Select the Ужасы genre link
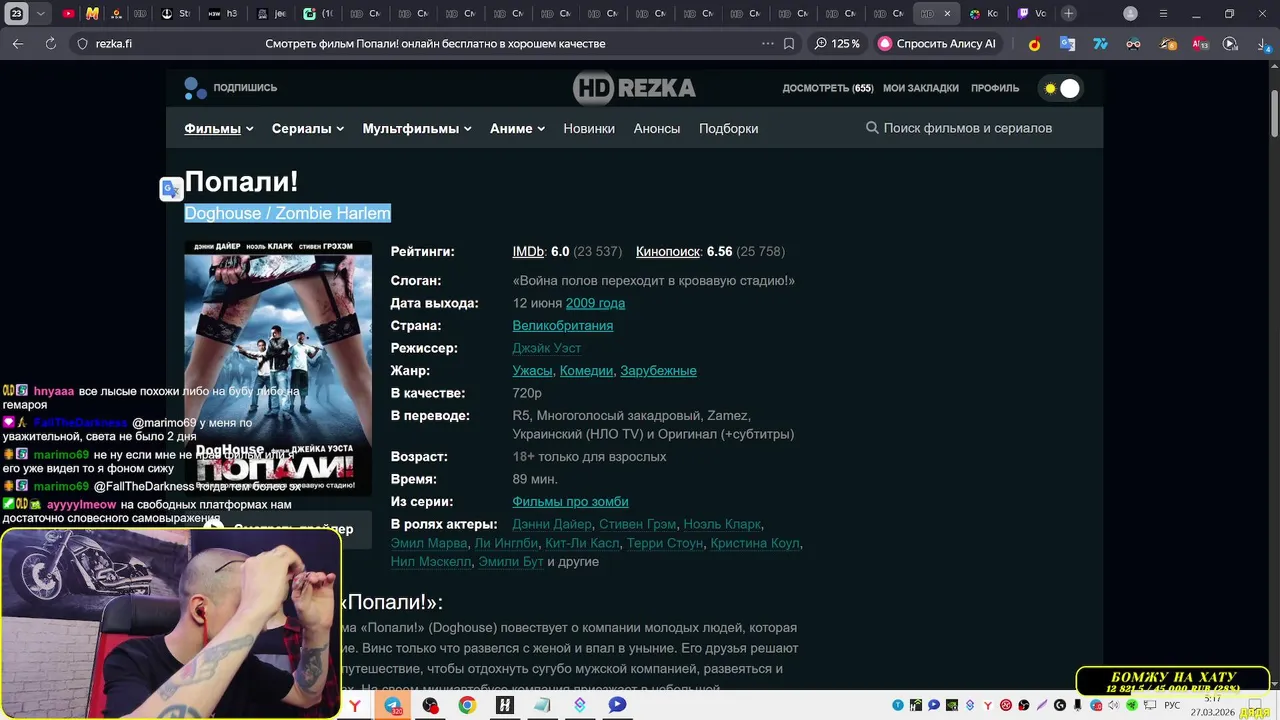 [533, 371]
